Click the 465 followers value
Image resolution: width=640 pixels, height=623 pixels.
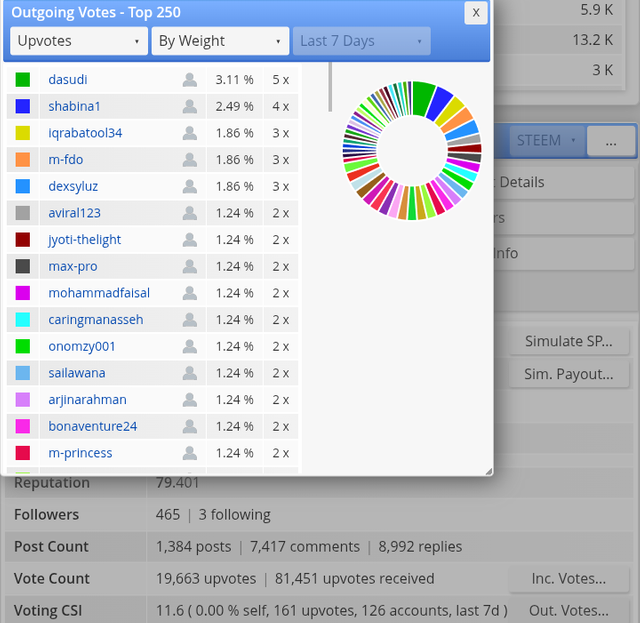[x=168, y=514]
